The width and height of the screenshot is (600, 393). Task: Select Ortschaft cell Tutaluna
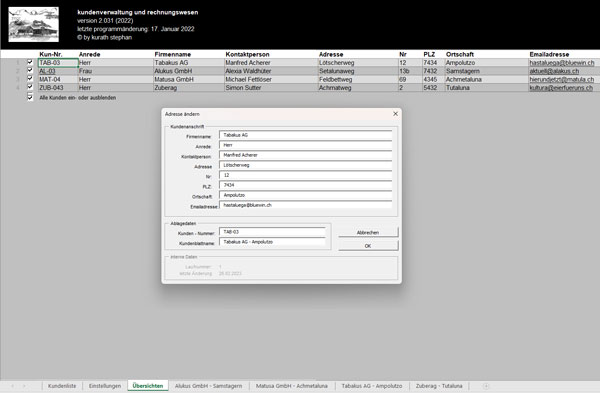(x=487, y=88)
